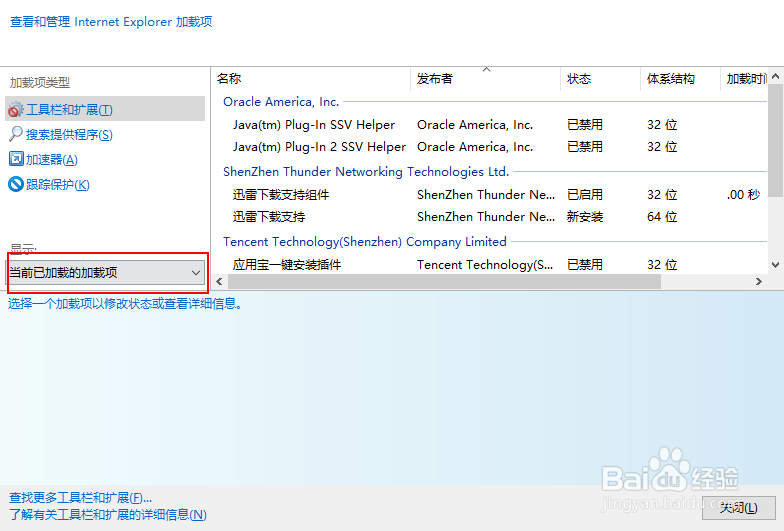
Task: Click the search providers magnifier icon
Action: (16, 134)
